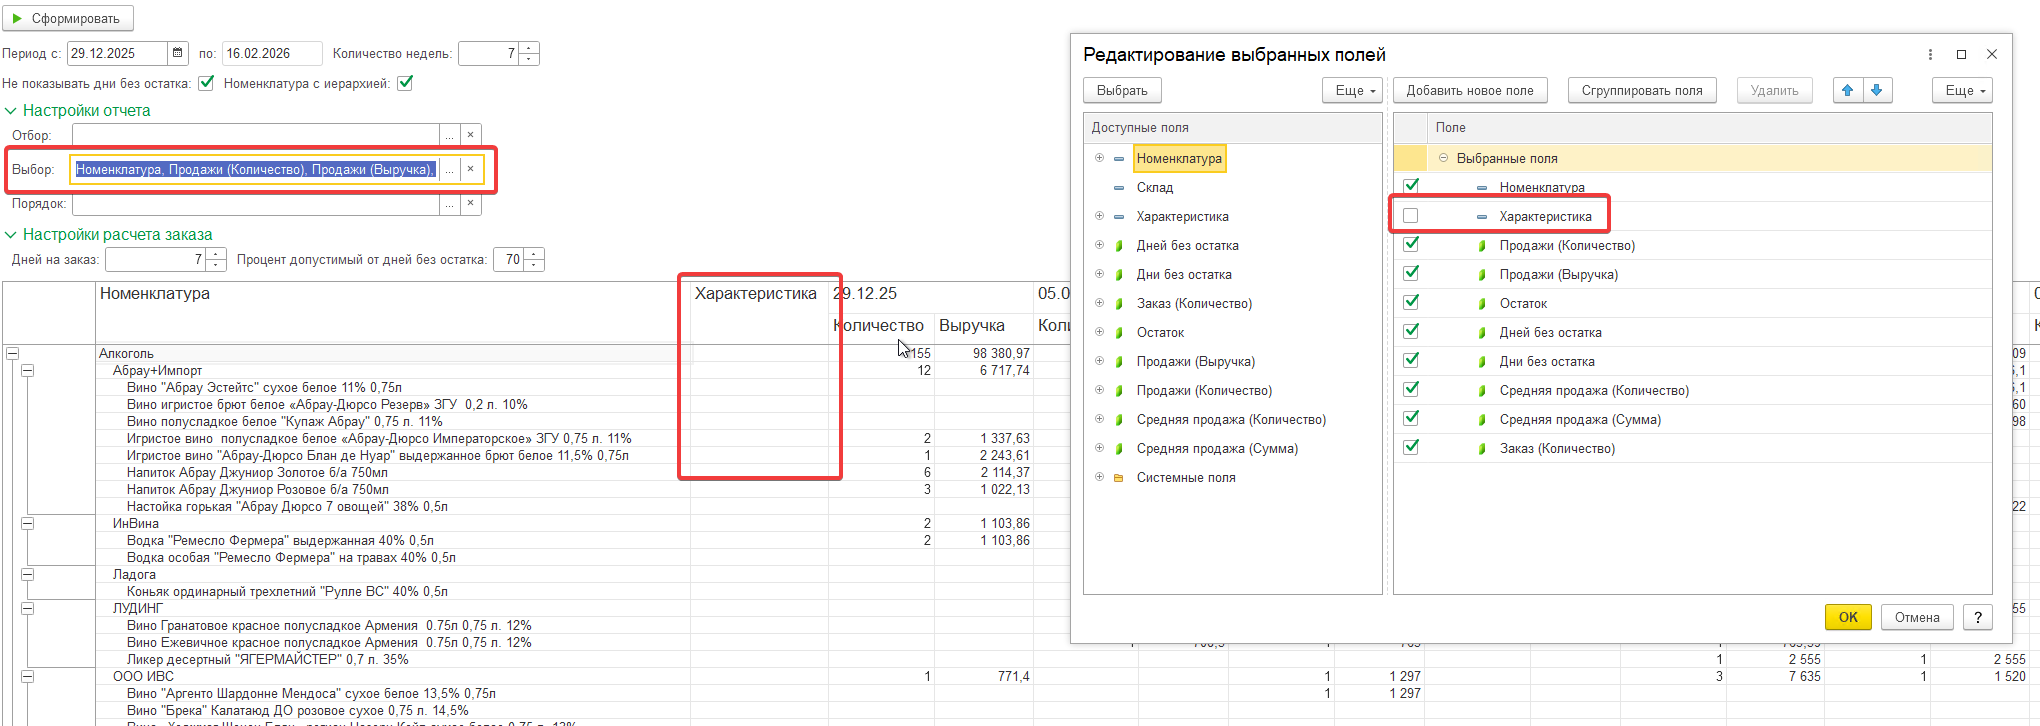Uncheck Дни без остатка in selected fields
The image size is (2040, 726).
(1411, 360)
